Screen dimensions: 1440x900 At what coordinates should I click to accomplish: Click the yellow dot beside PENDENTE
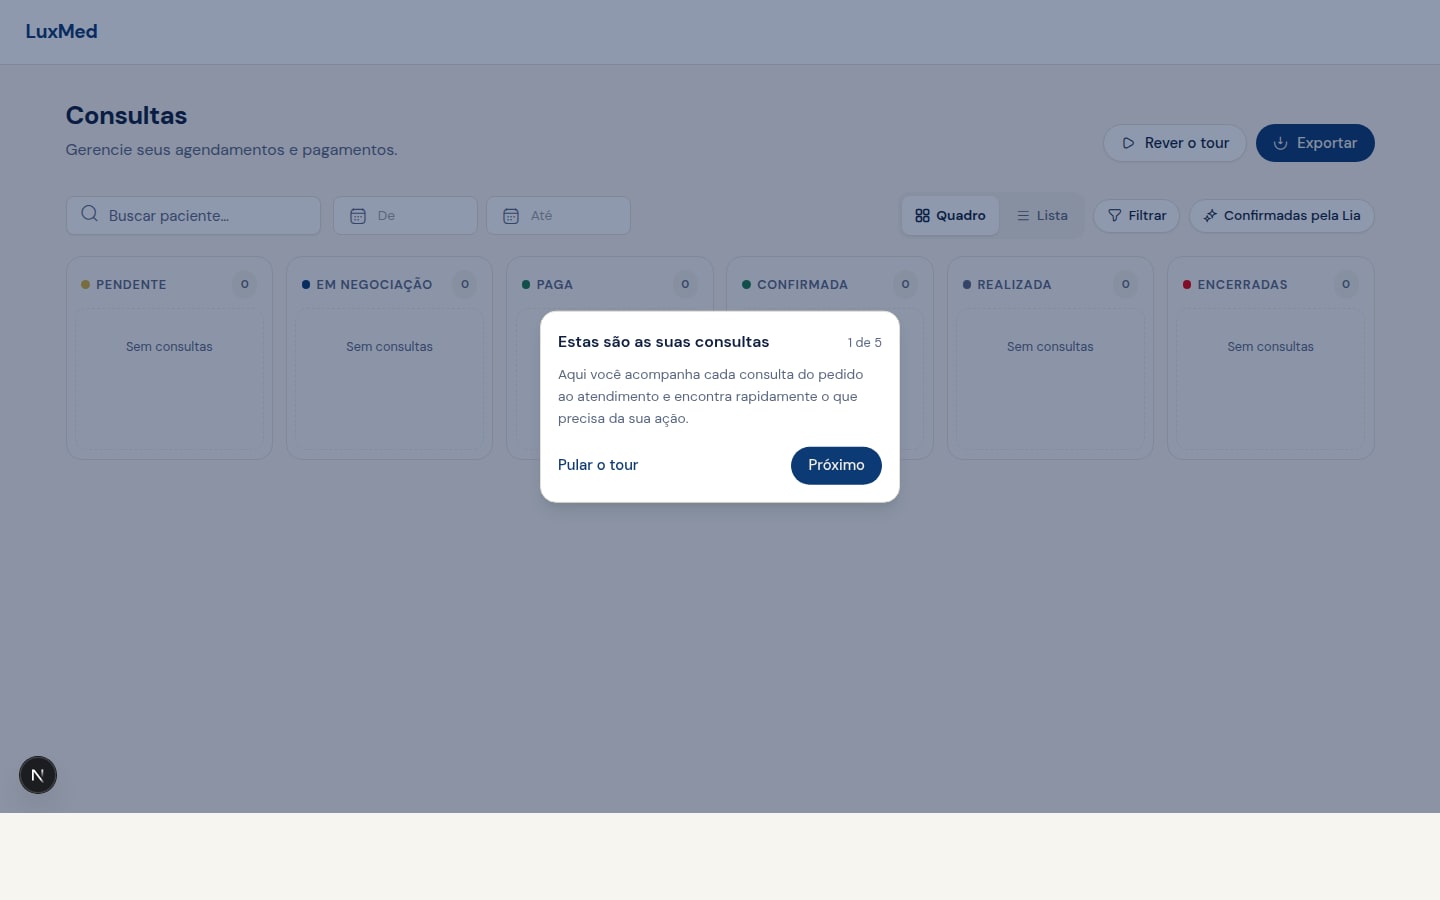tap(85, 285)
